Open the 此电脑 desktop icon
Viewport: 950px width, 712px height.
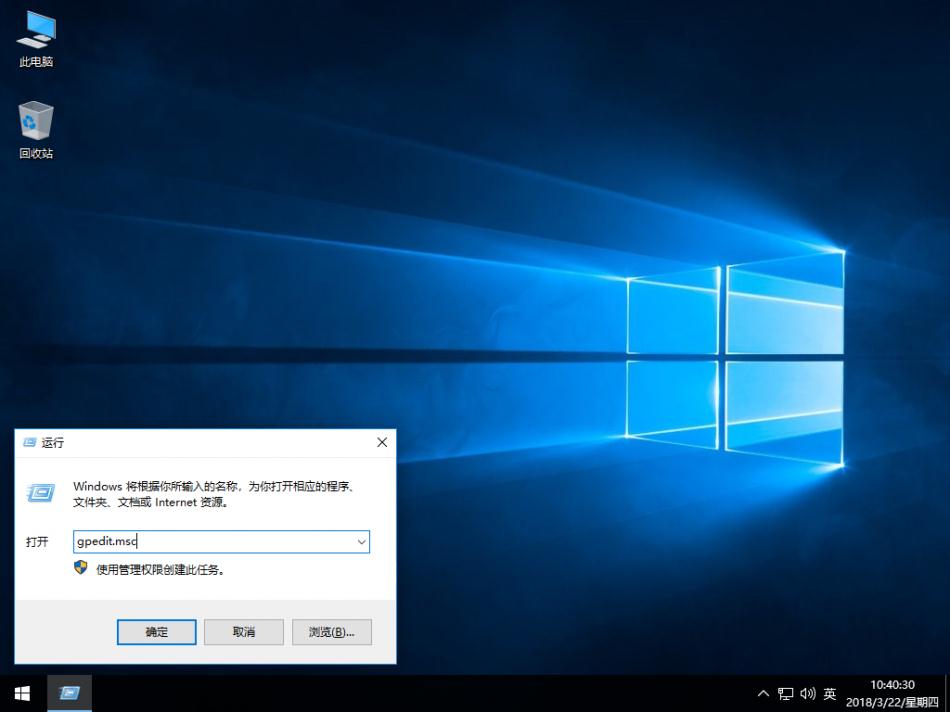point(36,39)
